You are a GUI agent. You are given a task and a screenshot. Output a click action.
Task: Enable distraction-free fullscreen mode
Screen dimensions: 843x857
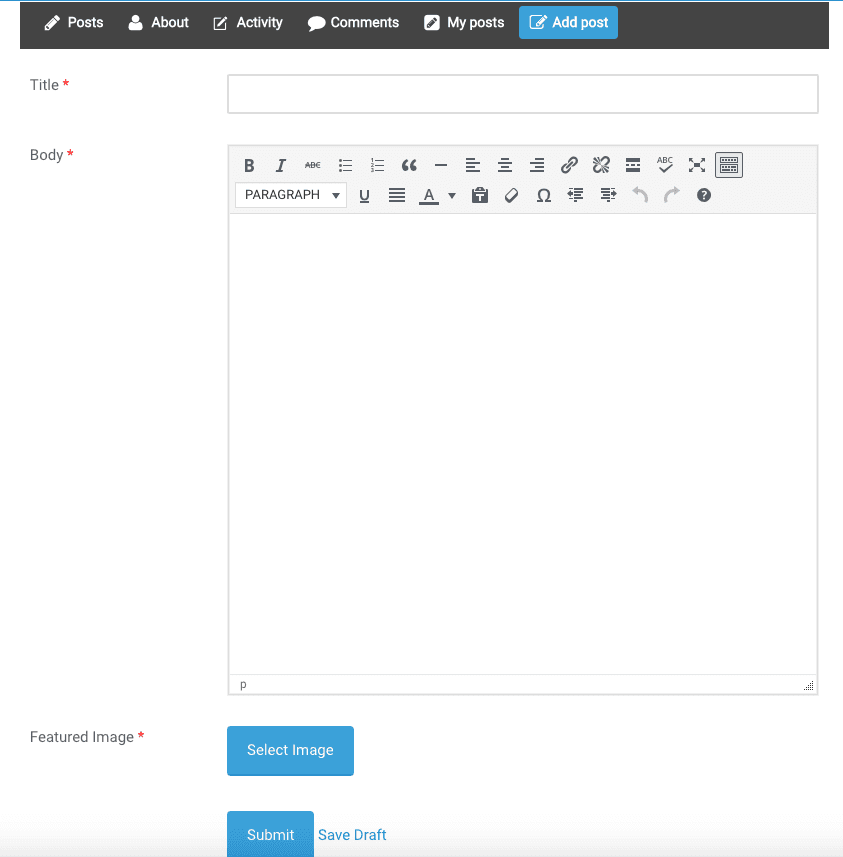(x=697, y=165)
